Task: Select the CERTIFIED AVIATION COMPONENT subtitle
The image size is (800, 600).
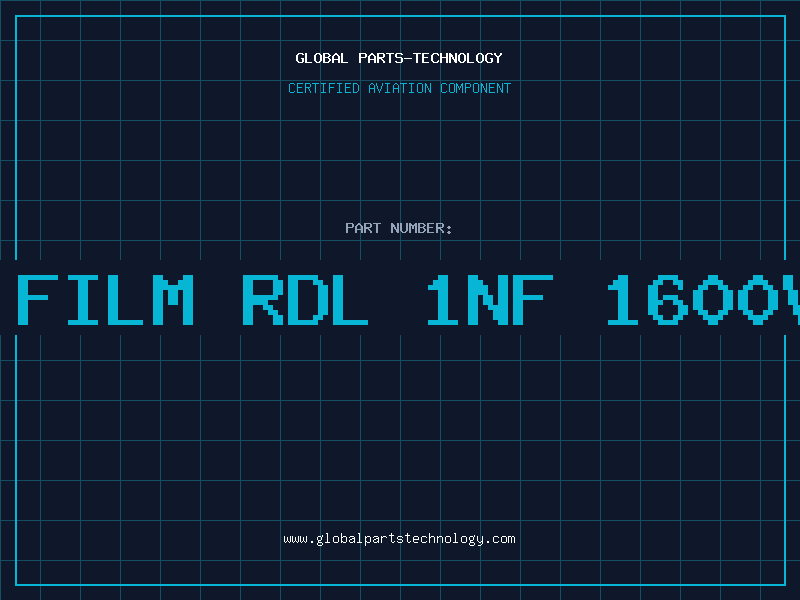Action: tap(399, 88)
